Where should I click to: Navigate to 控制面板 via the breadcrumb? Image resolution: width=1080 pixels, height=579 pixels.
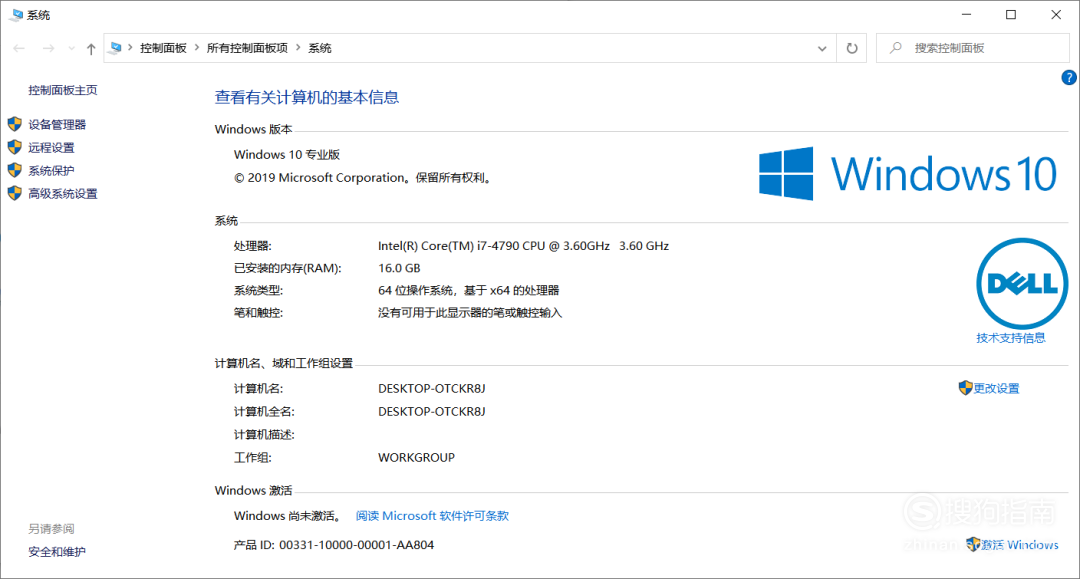coord(163,47)
